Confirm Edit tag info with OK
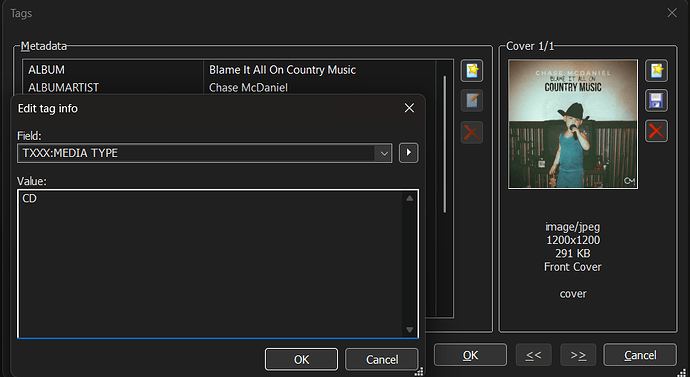690x377 pixels. [301, 359]
